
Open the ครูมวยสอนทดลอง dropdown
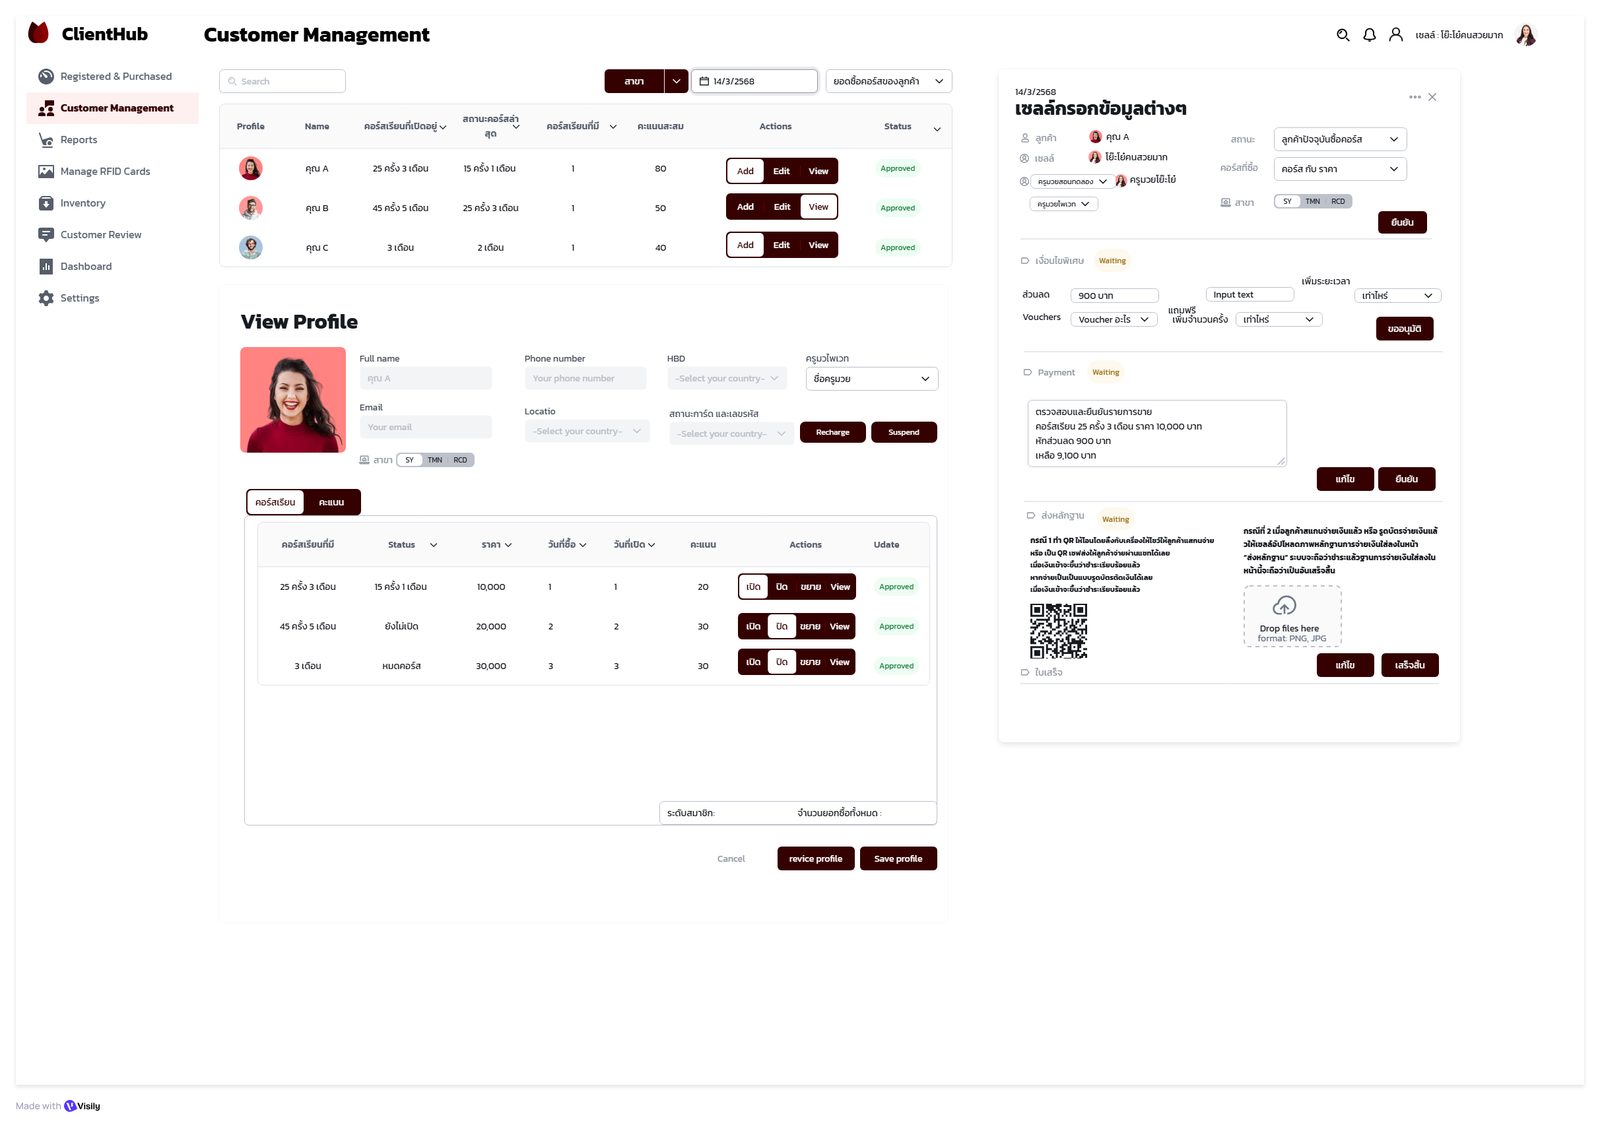1073,182
